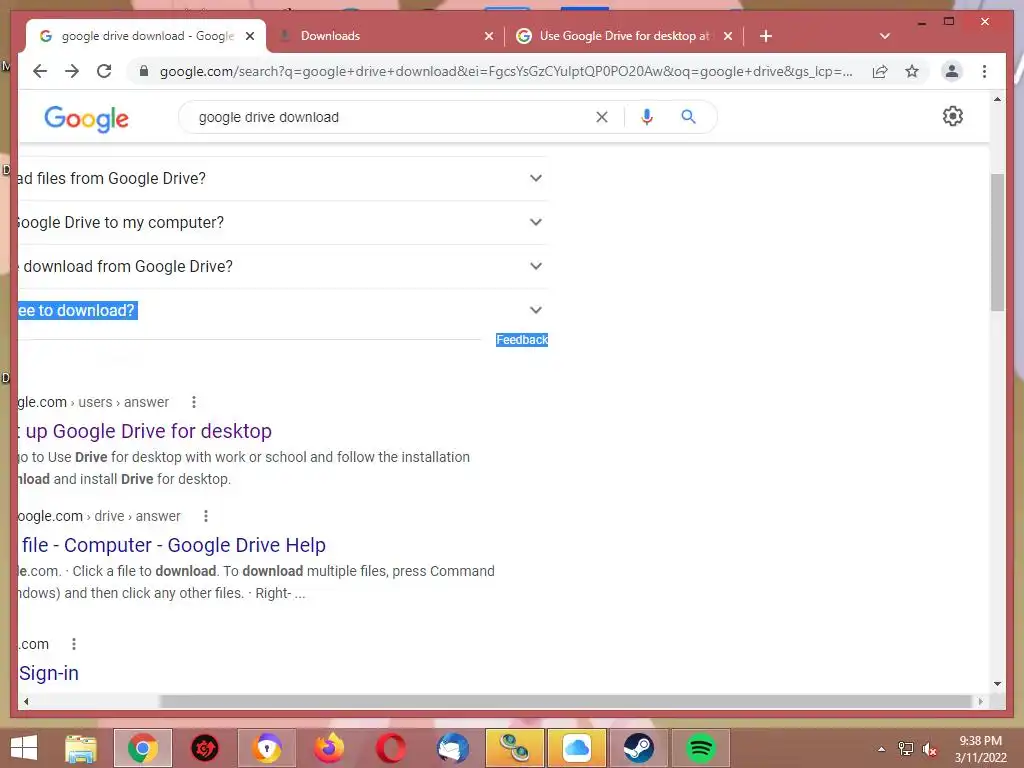Click the horizontal scrollbar thumb
This screenshot has width=1024, height=768.
click(x=566, y=701)
